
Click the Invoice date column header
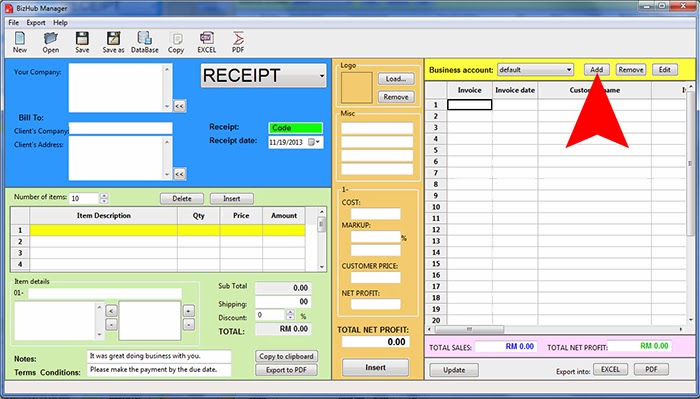point(515,90)
